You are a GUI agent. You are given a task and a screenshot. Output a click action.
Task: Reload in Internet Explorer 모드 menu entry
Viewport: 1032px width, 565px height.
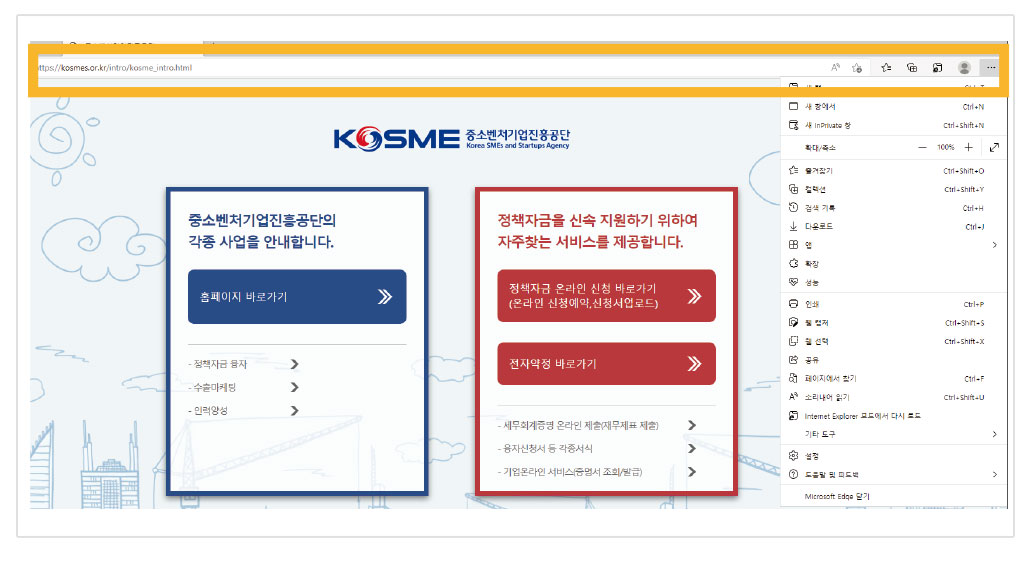tap(894, 416)
